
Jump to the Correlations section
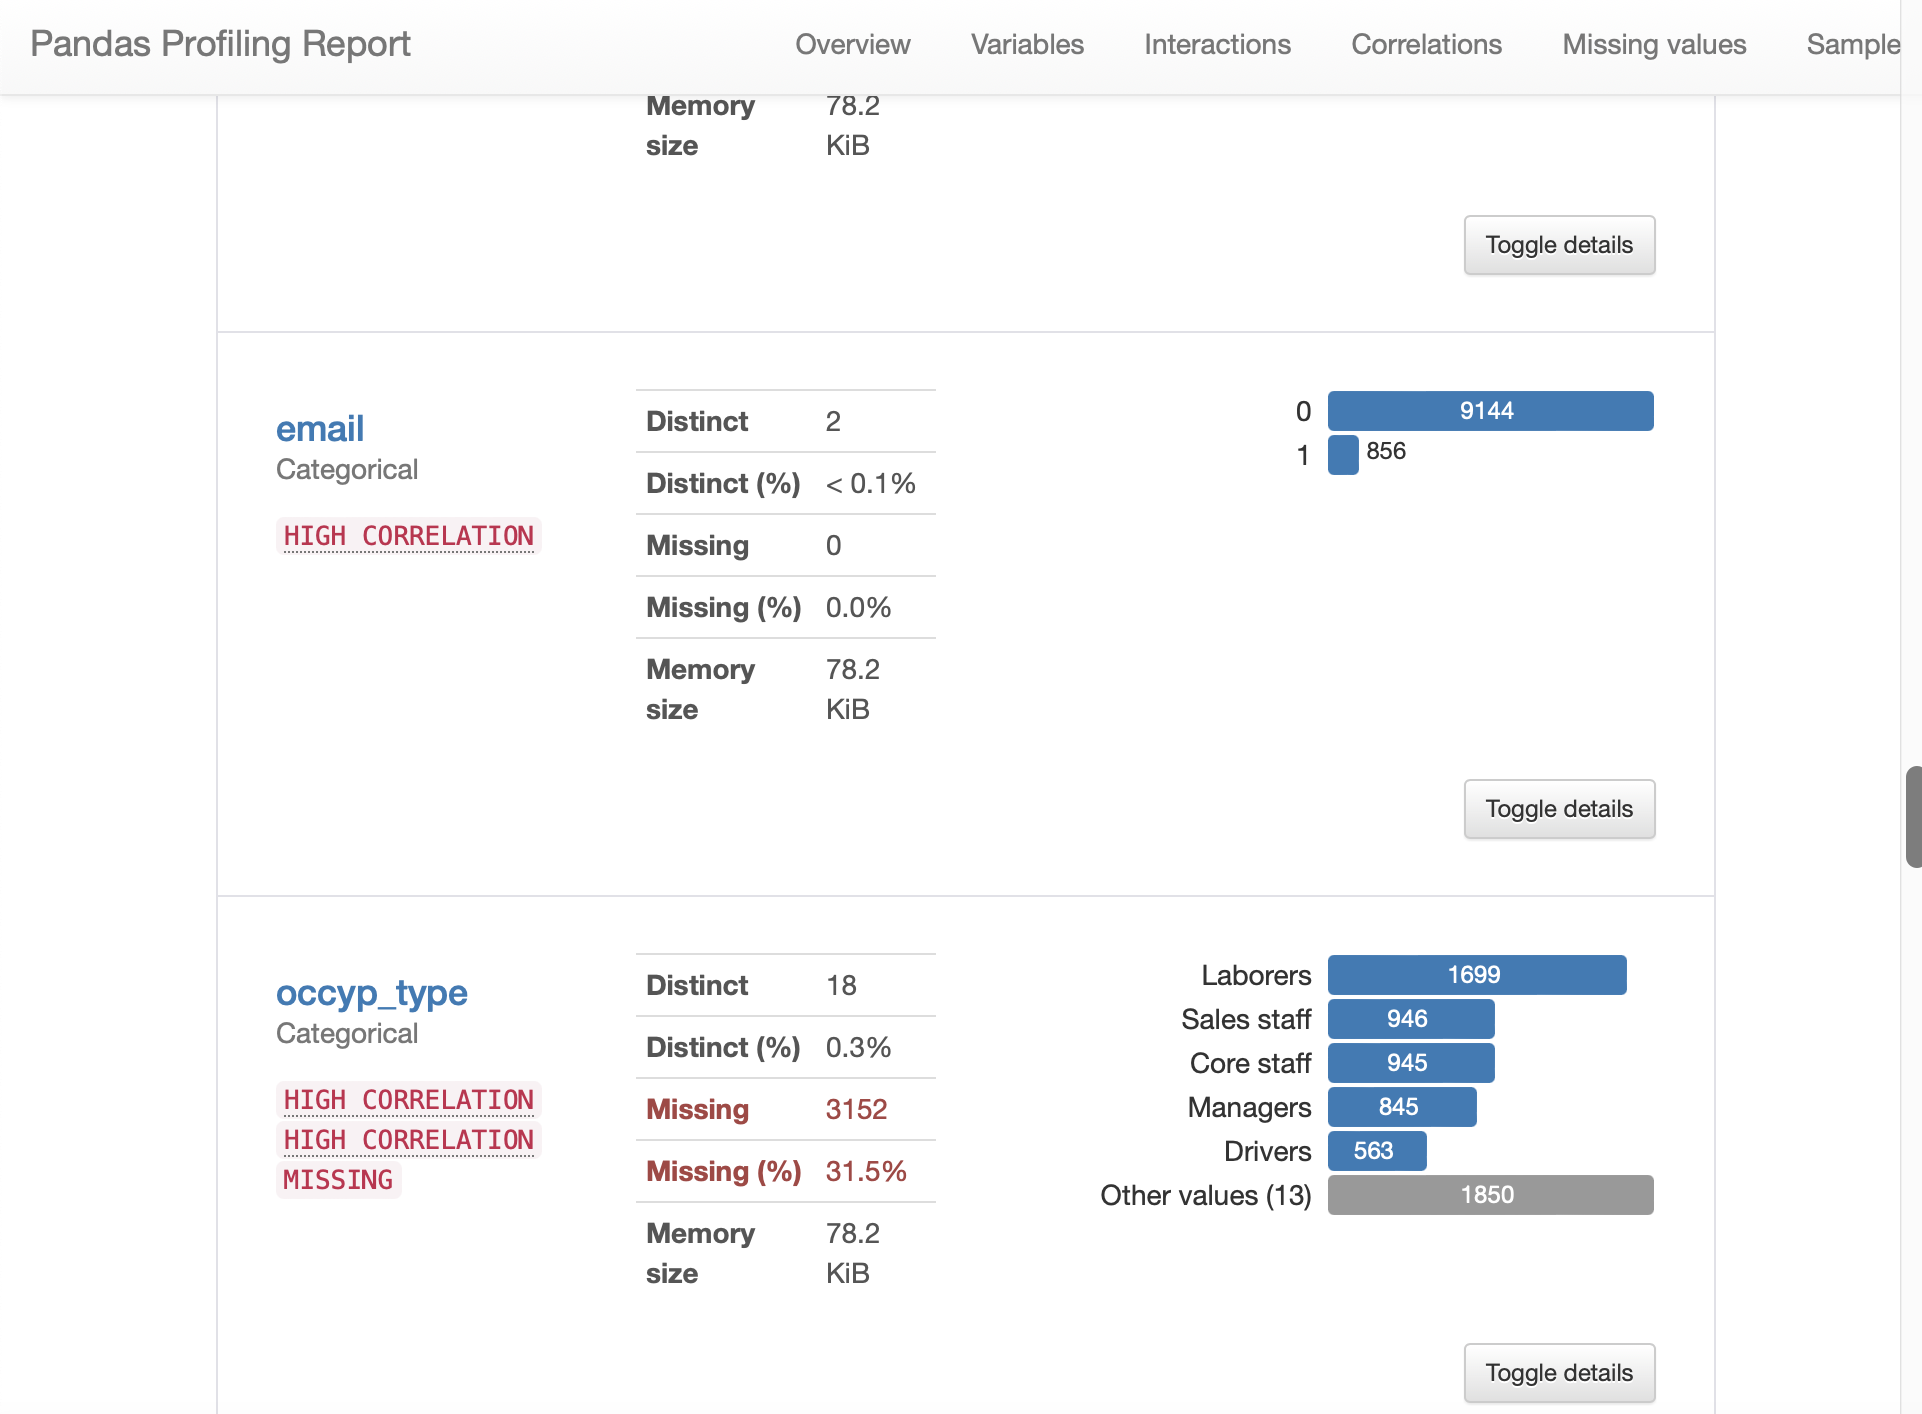click(1426, 45)
